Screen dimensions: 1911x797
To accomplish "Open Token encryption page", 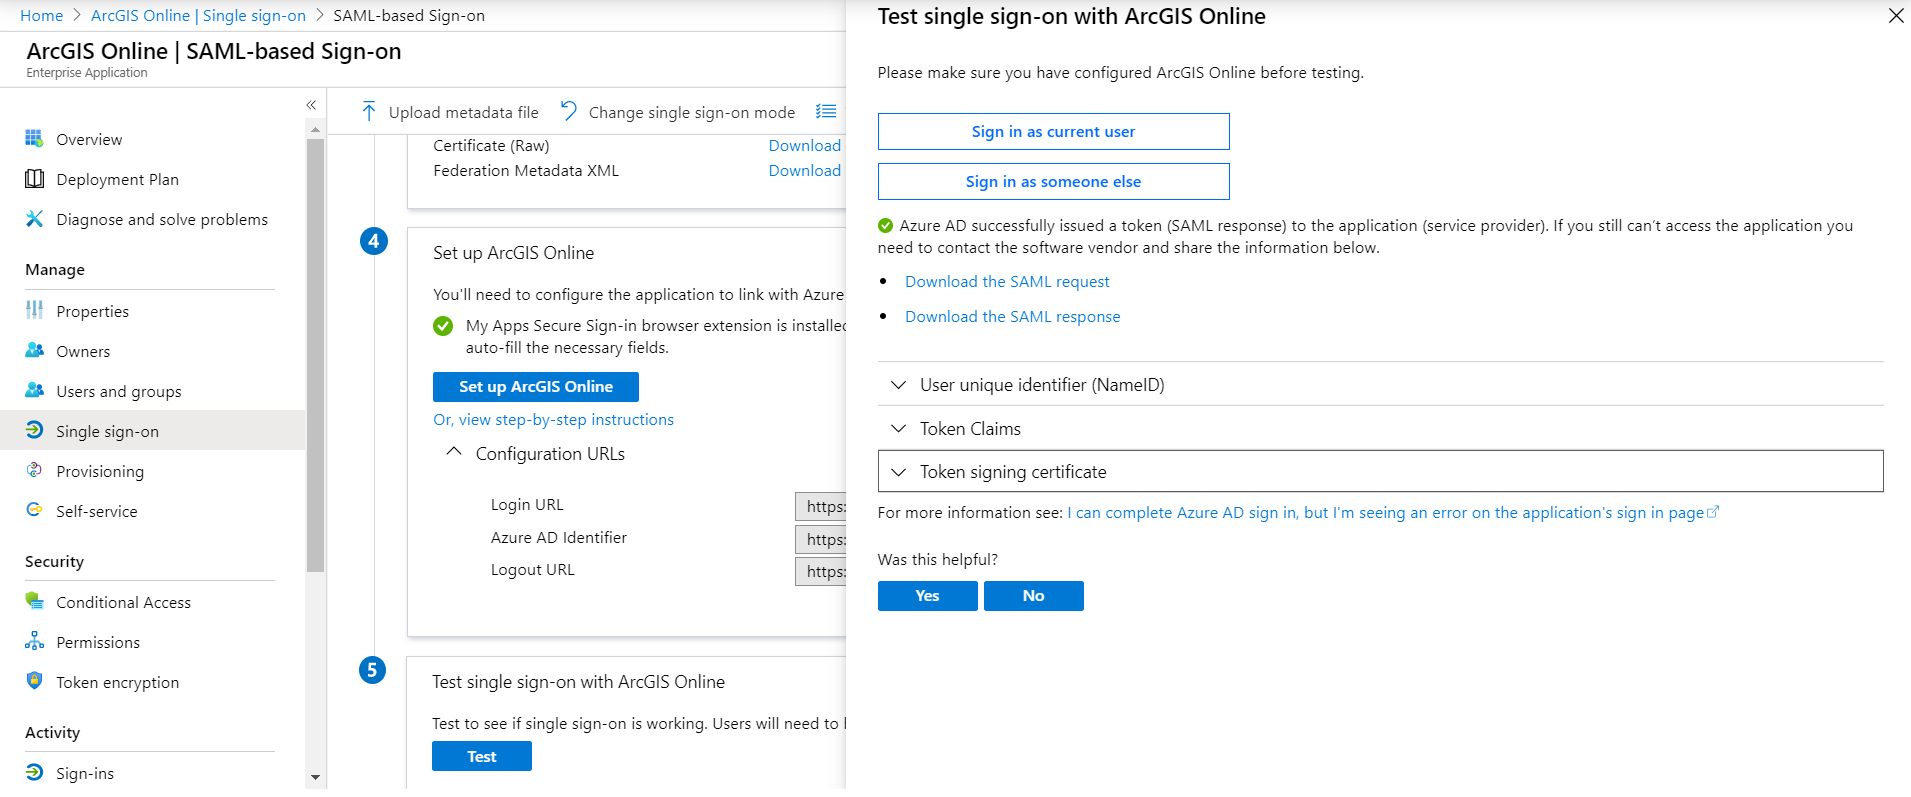I will click(117, 682).
